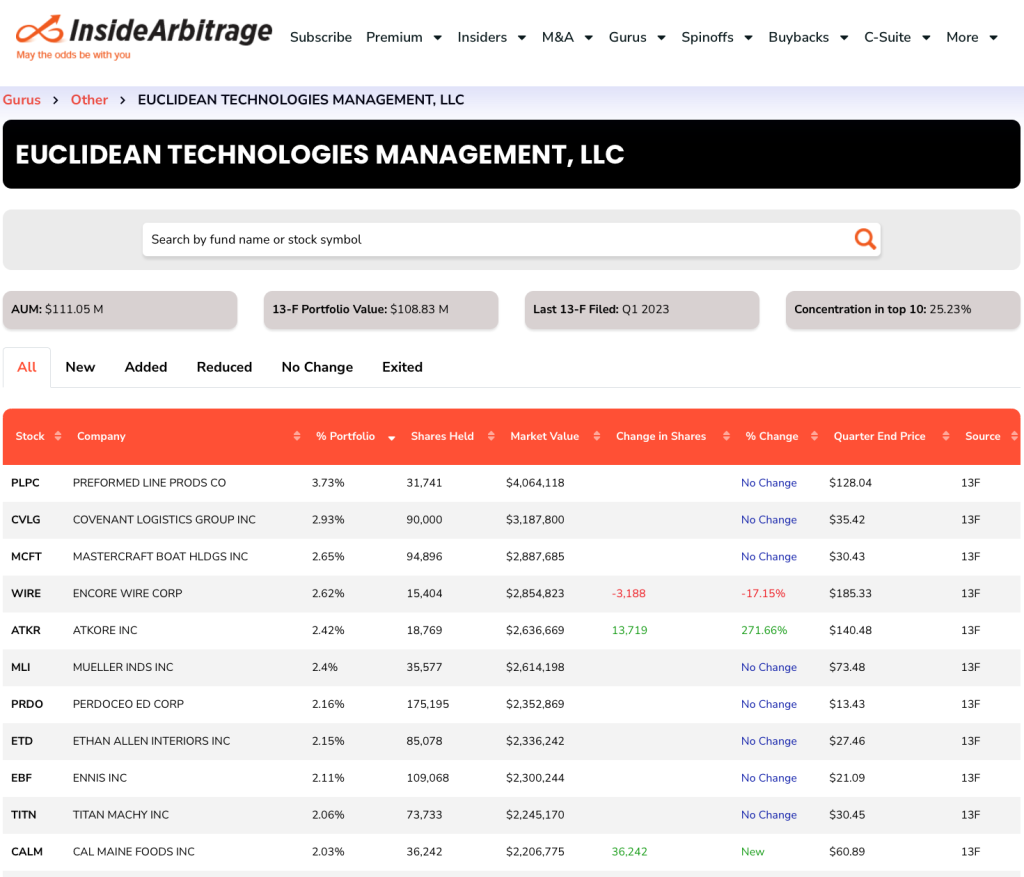1024x877 pixels.
Task: Sort by % Portfolio column arrow
Action: pyautogui.click(x=391, y=438)
